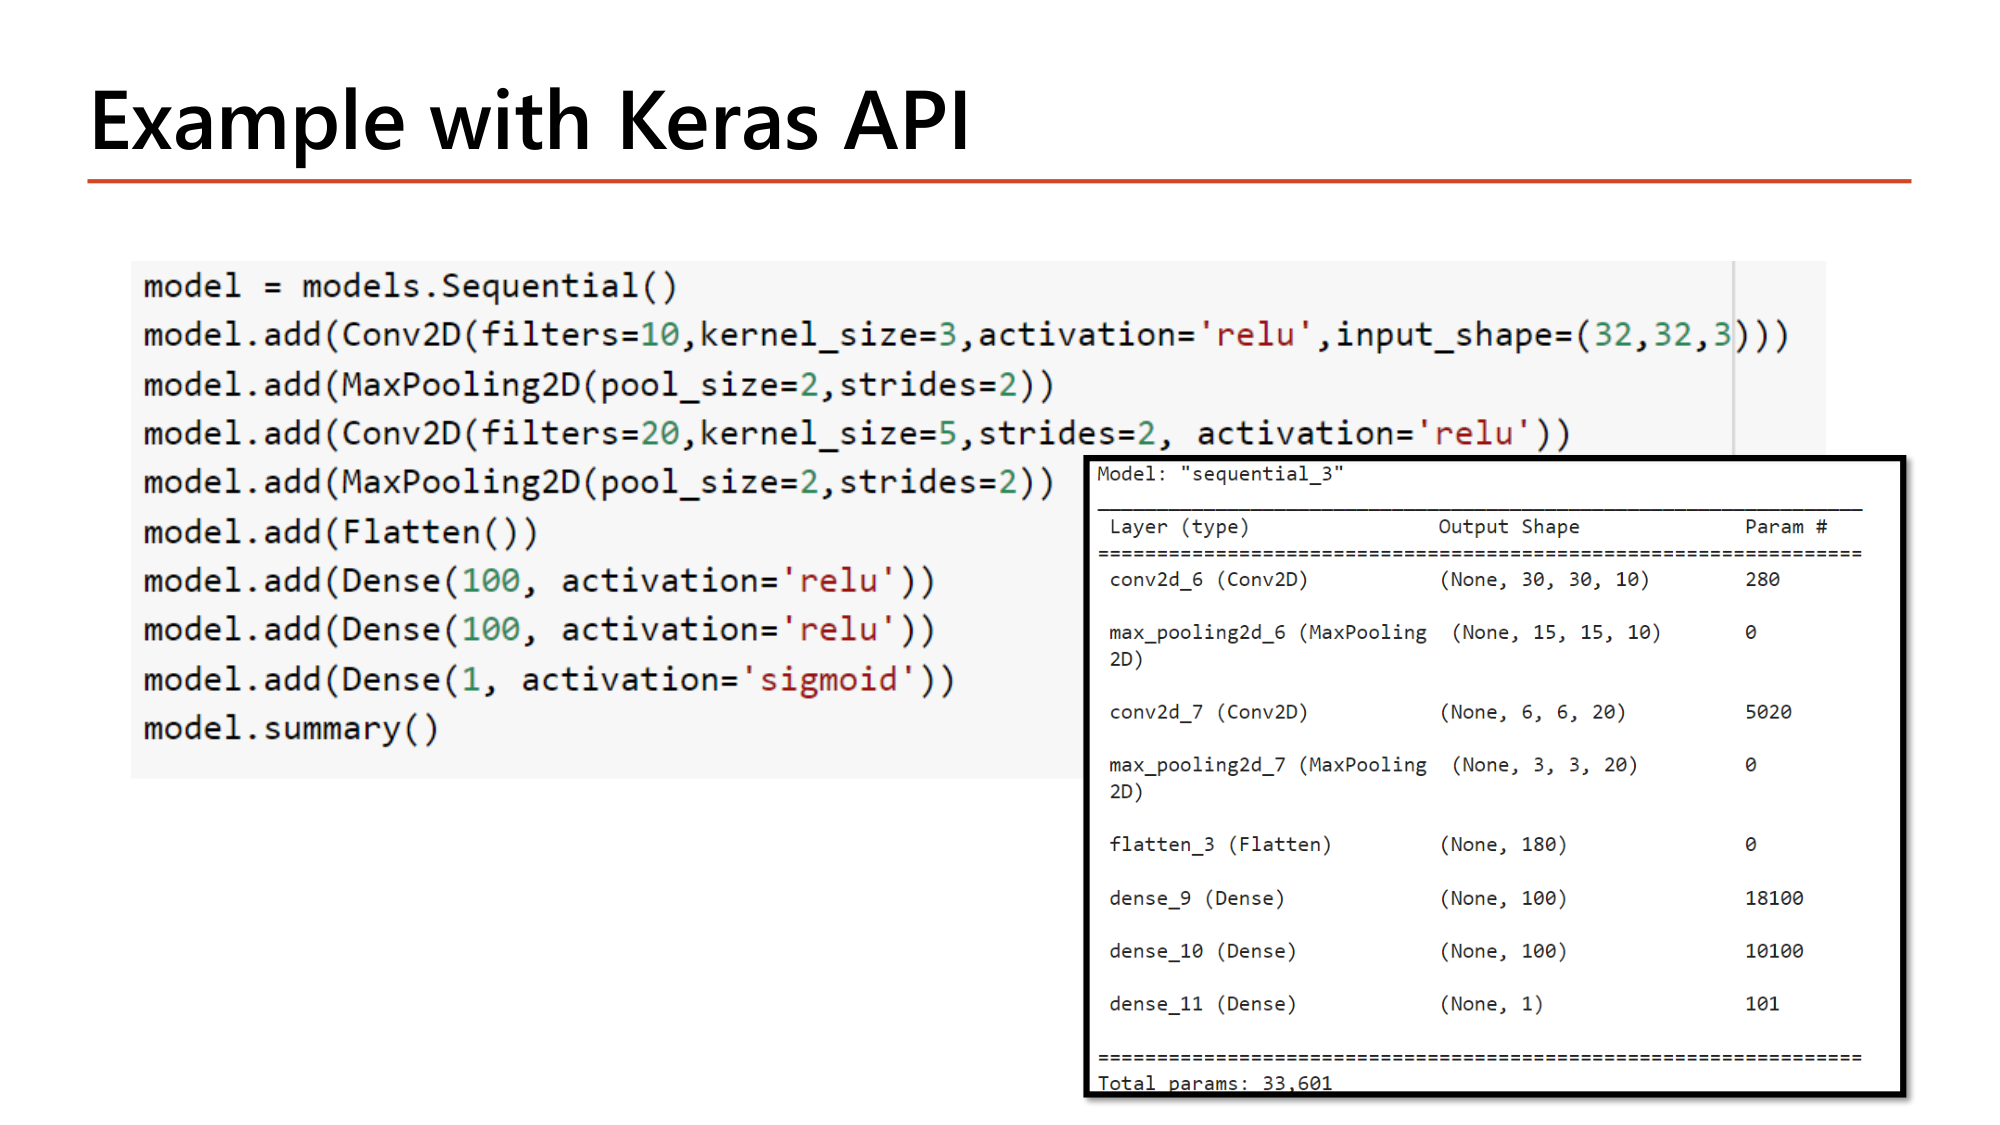Click the 'Param #' column header
This screenshot has height=1125, width=2000.
[x=1786, y=527]
